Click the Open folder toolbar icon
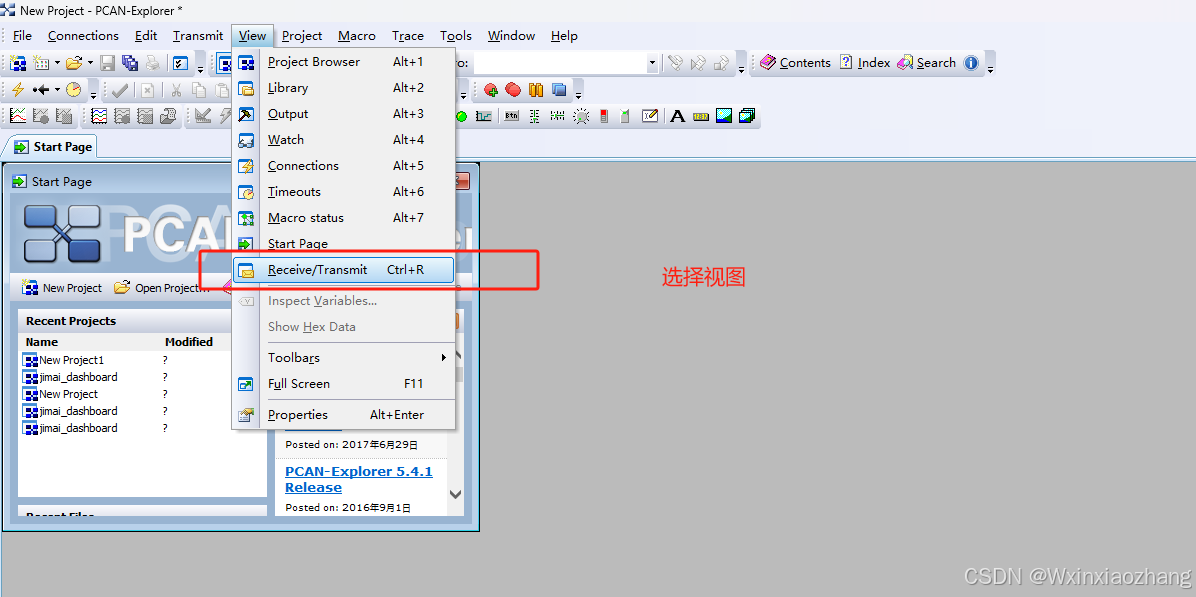Screen dimensions: 1196x597 click(74, 63)
